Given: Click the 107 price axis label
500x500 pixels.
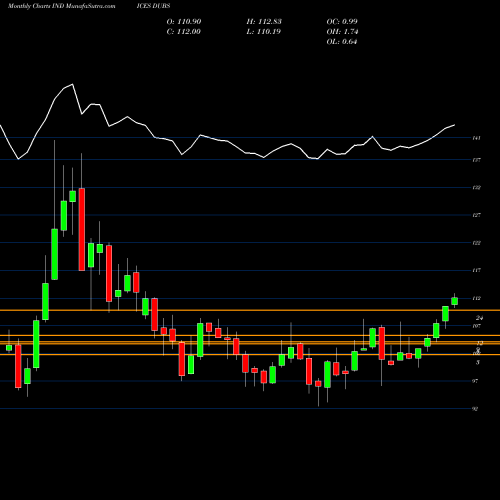Looking at the screenshot, I should click(x=476, y=326).
